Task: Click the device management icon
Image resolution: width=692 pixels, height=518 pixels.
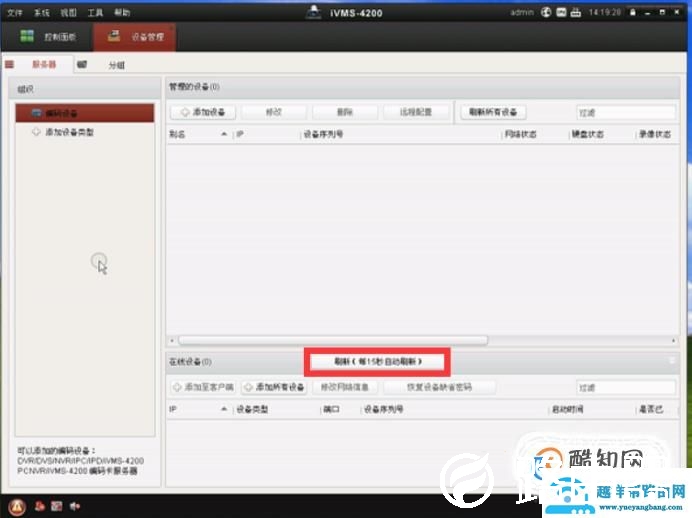Action: pos(114,36)
